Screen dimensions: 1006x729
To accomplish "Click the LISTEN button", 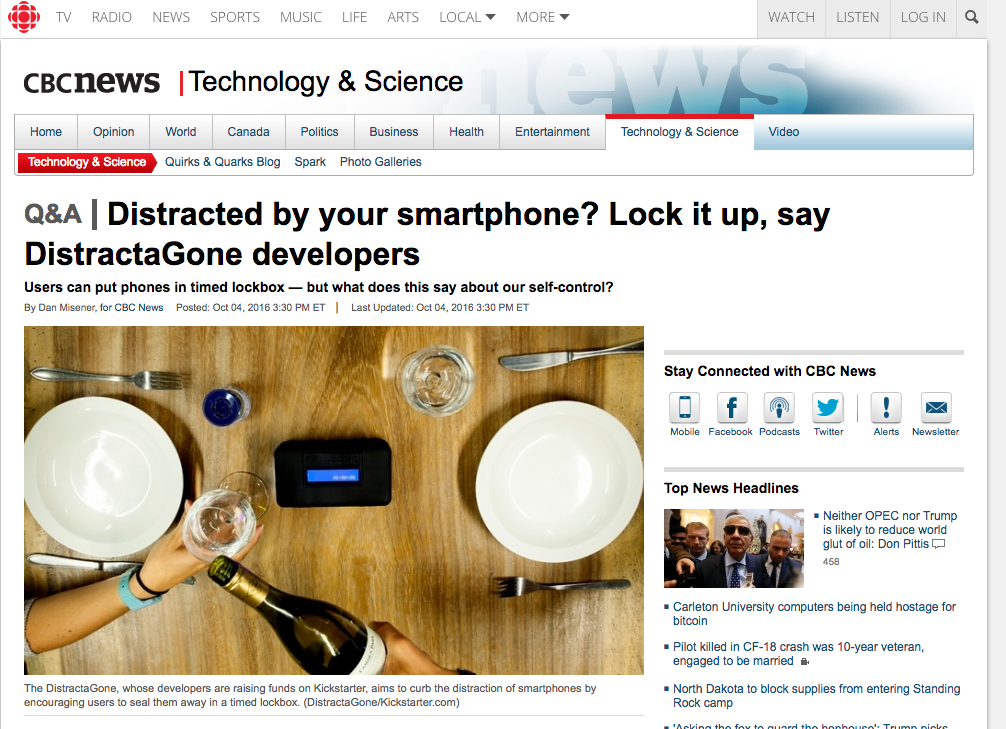I will 858,18.
